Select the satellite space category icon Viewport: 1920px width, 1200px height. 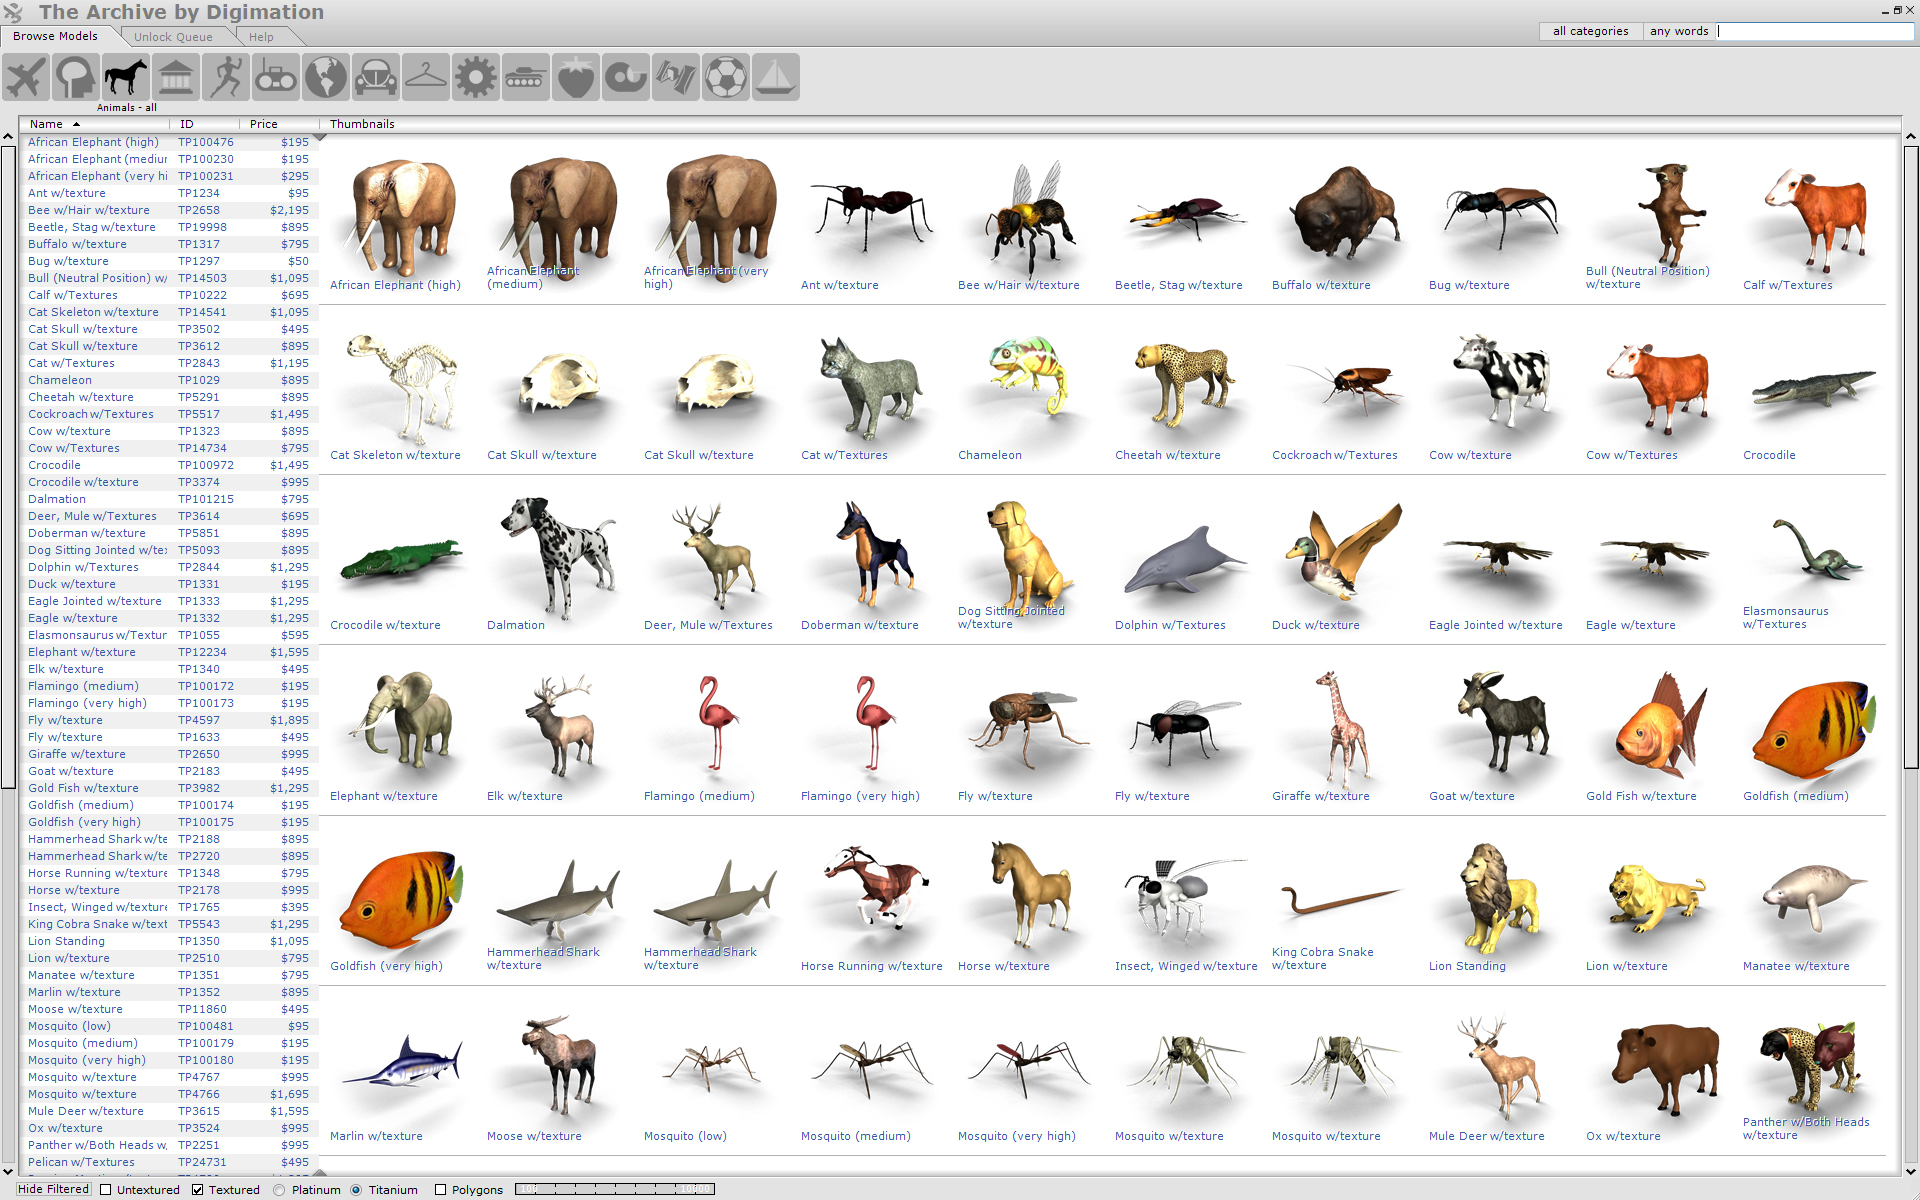pos(676,77)
